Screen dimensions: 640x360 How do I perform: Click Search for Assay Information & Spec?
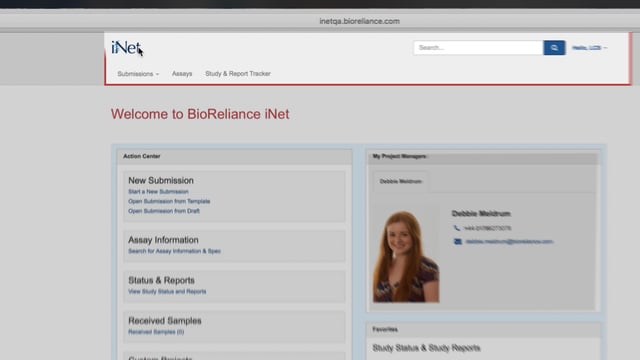[174, 251]
